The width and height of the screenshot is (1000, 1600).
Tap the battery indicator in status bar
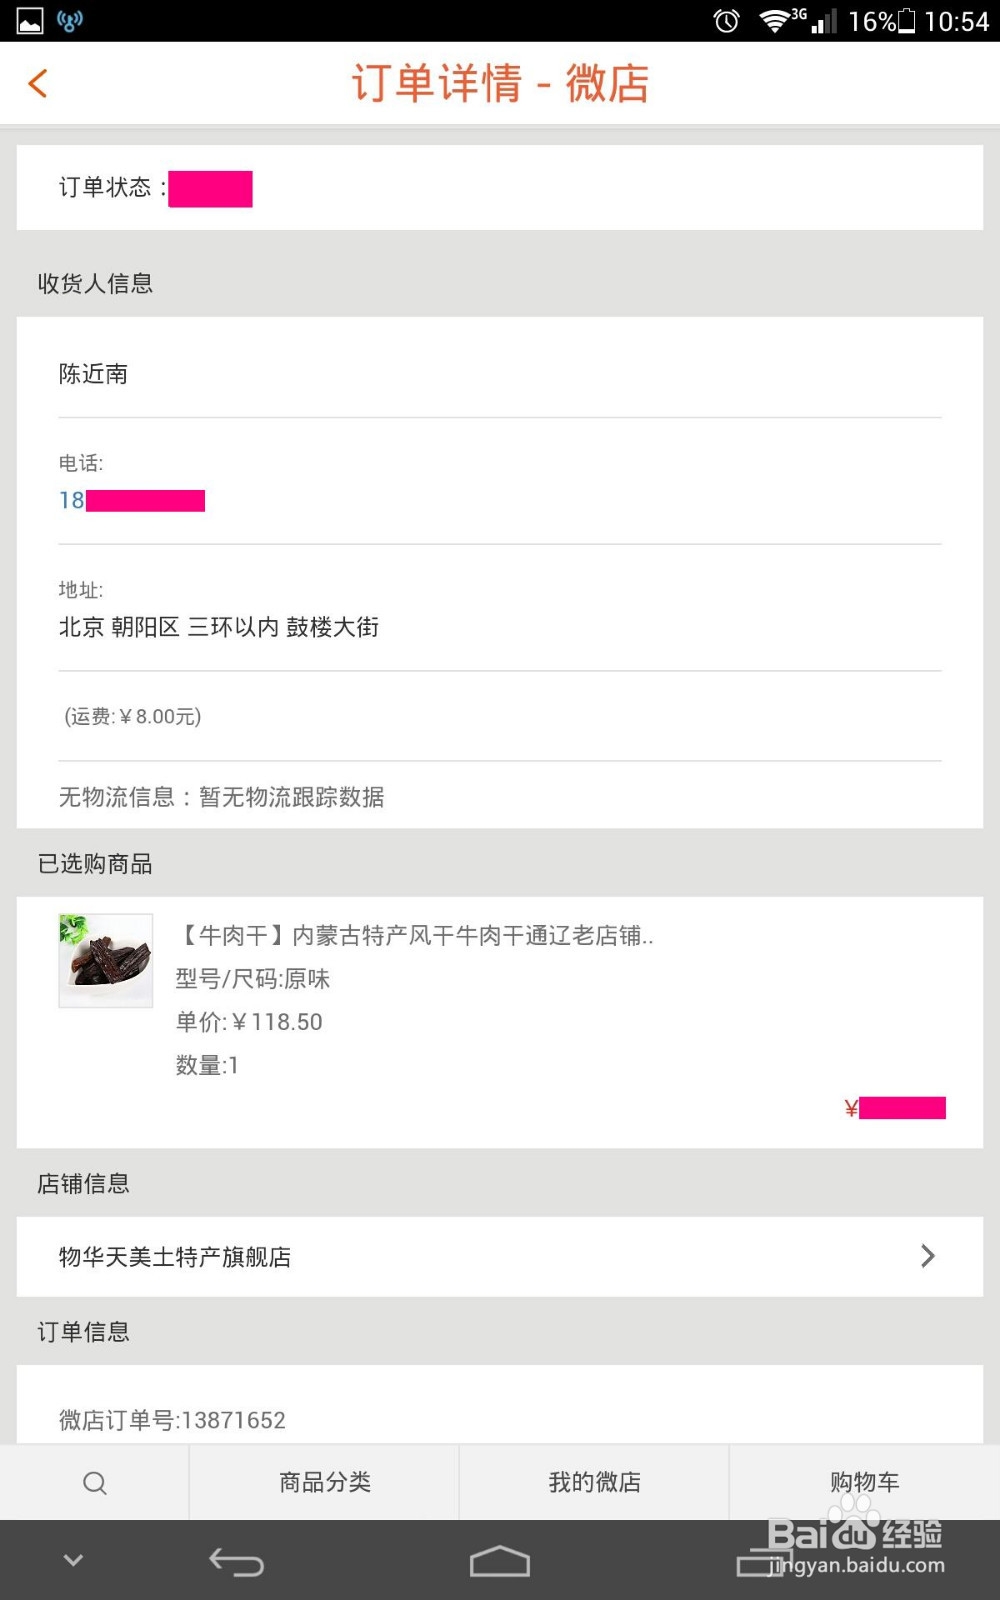(x=906, y=21)
